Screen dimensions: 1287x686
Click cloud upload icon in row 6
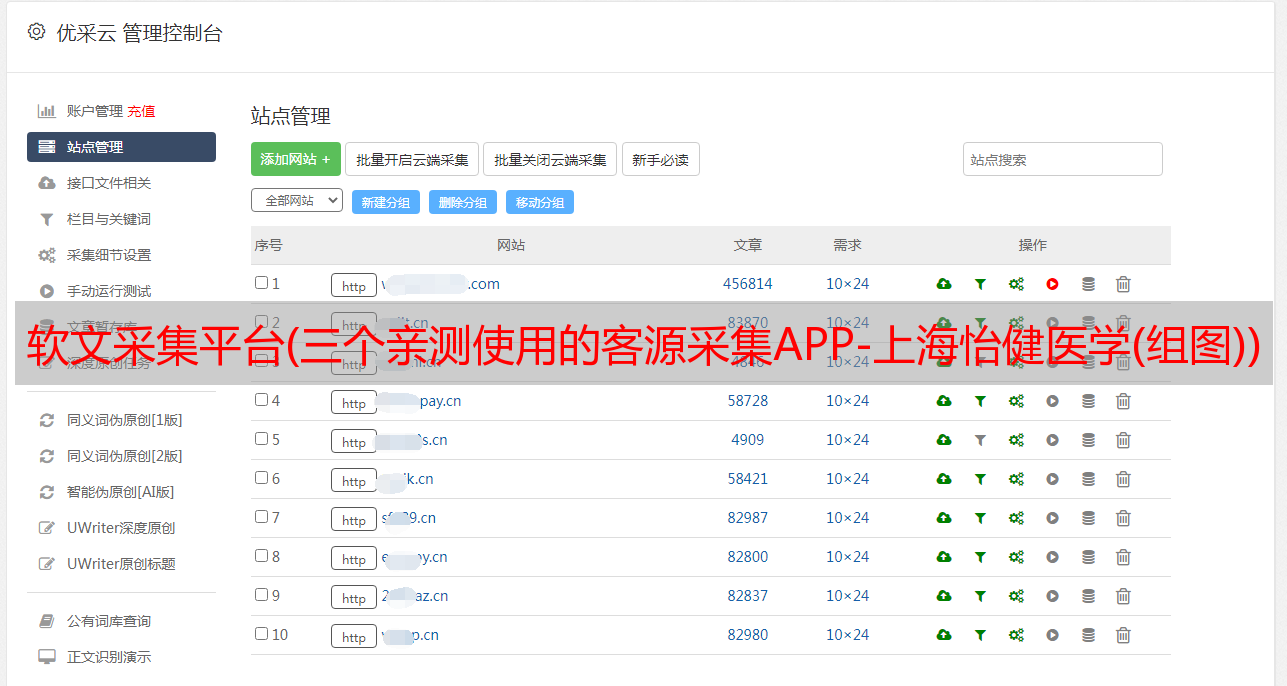click(x=944, y=479)
